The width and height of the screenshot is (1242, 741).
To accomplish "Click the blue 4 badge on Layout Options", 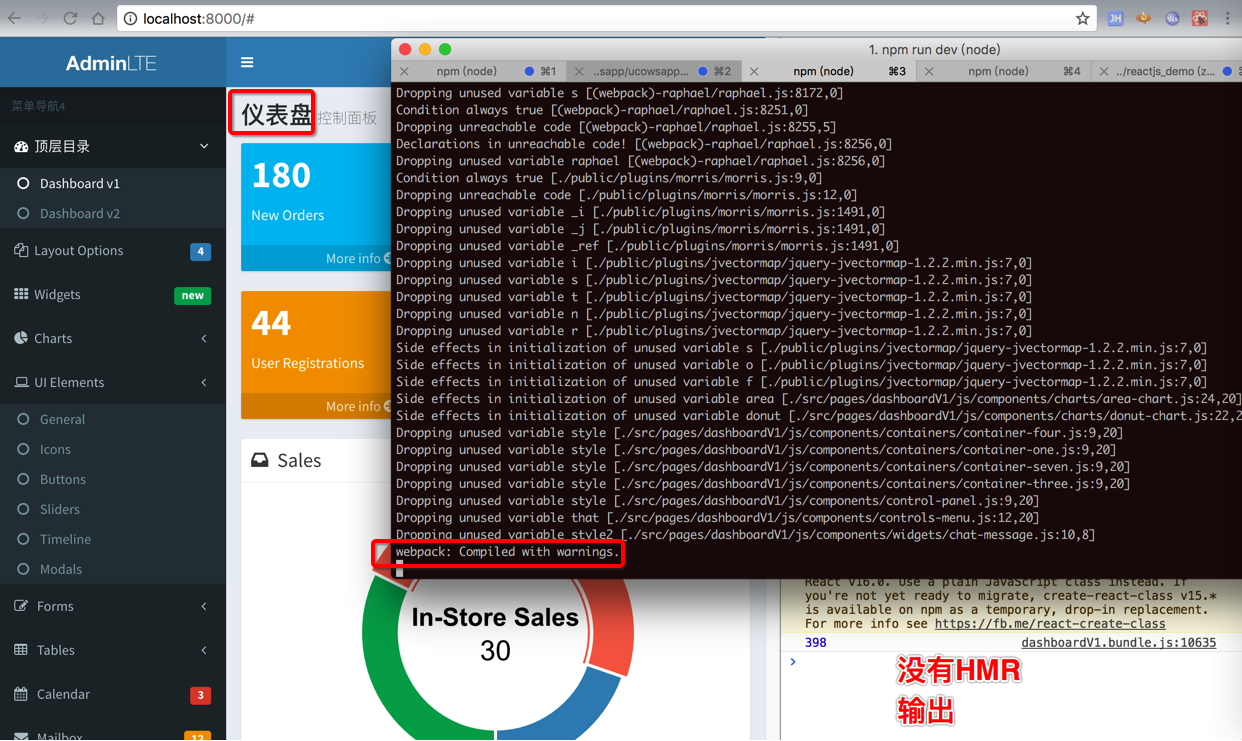I will pos(200,251).
